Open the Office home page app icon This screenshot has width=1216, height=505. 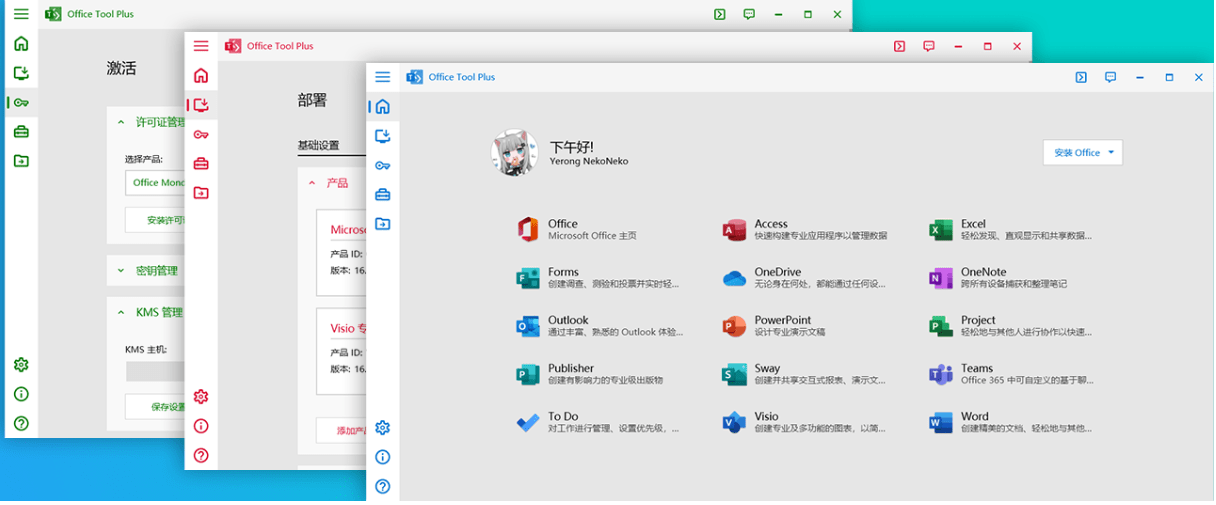pos(528,230)
